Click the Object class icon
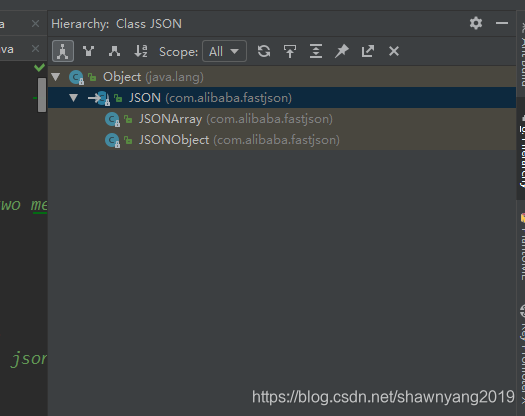This screenshot has width=525, height=416. point(76,77)
